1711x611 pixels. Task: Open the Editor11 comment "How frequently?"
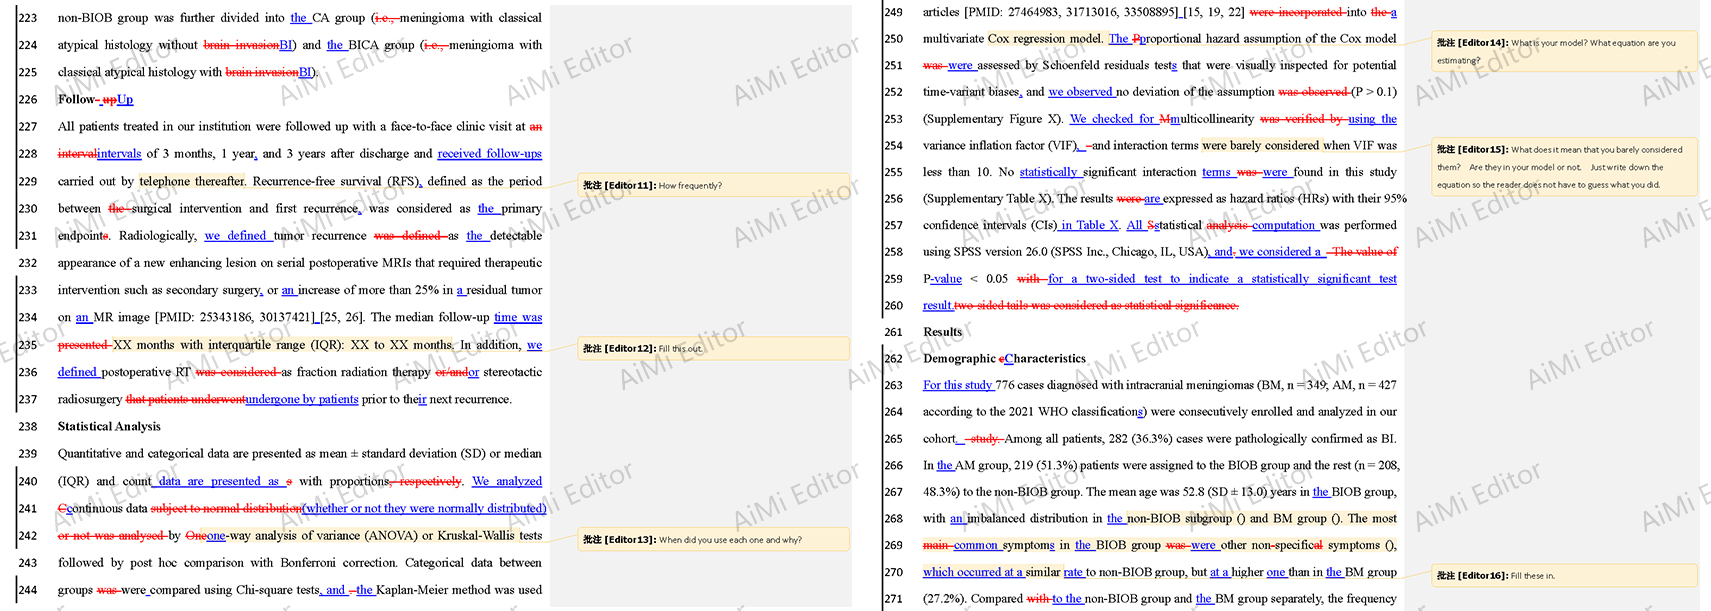point(713,185)
